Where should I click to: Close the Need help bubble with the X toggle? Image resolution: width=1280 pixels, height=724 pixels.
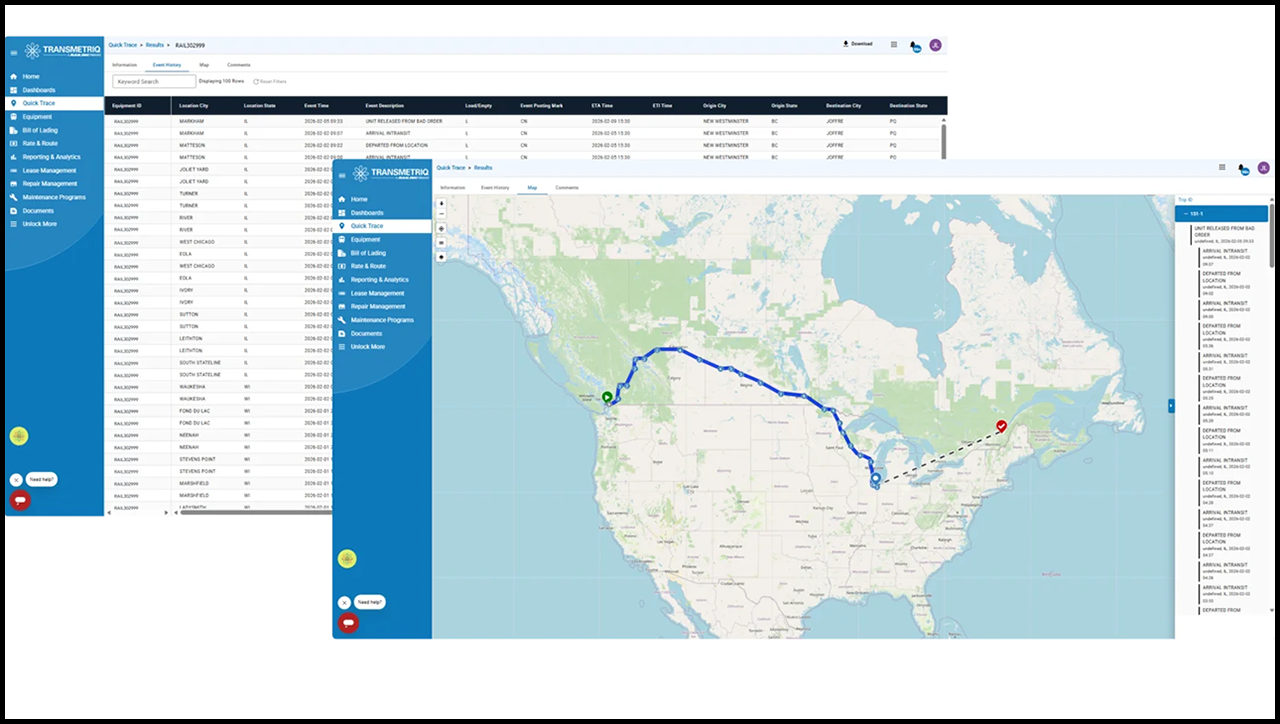point(344,603)
